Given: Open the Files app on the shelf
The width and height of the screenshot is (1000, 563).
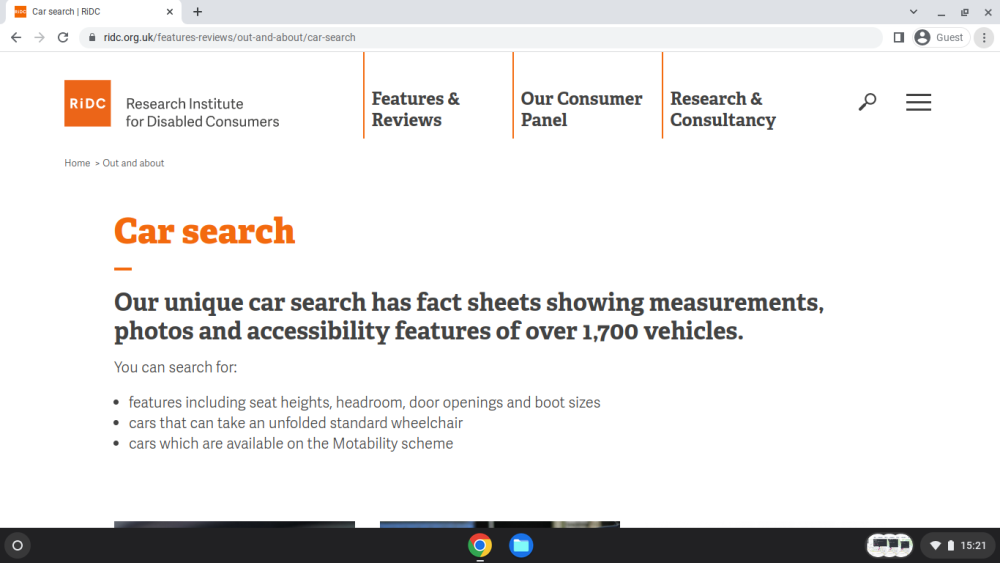Looking at the screenshot, I should [521, 546].
